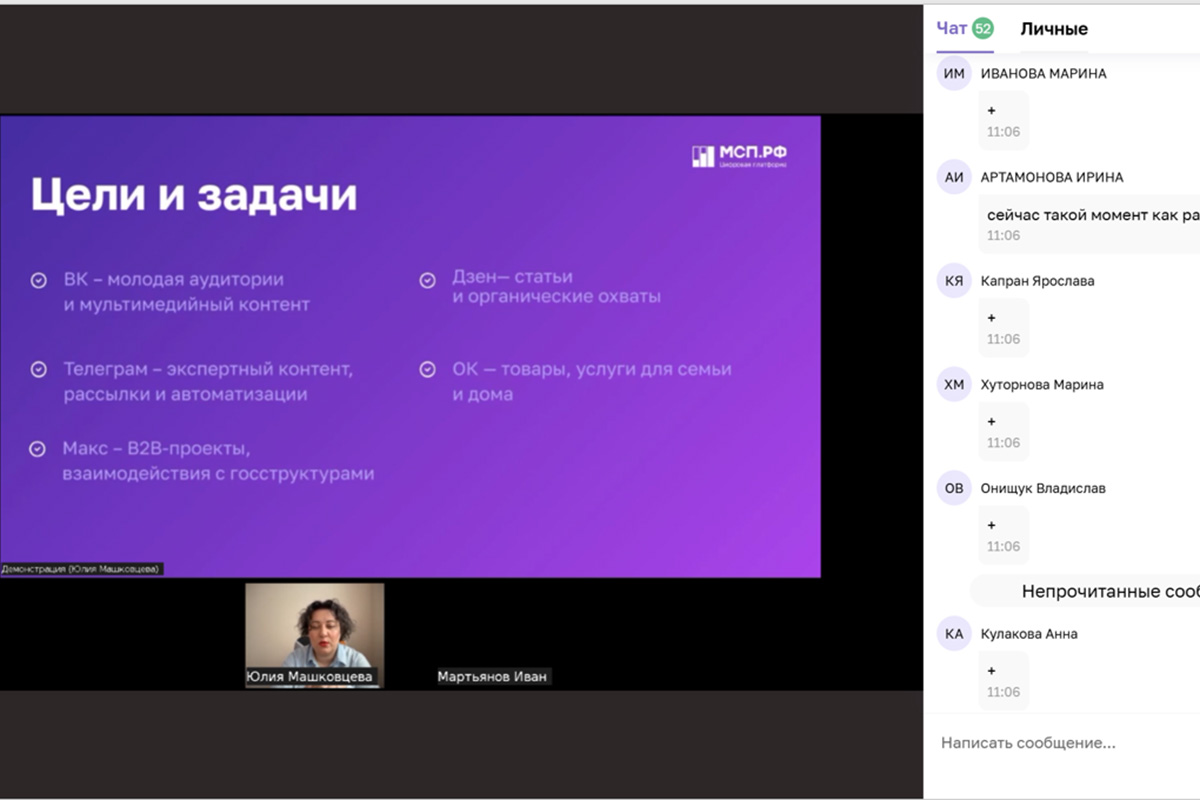Click the name Онищук Владислав in chat

[1043, 489]
